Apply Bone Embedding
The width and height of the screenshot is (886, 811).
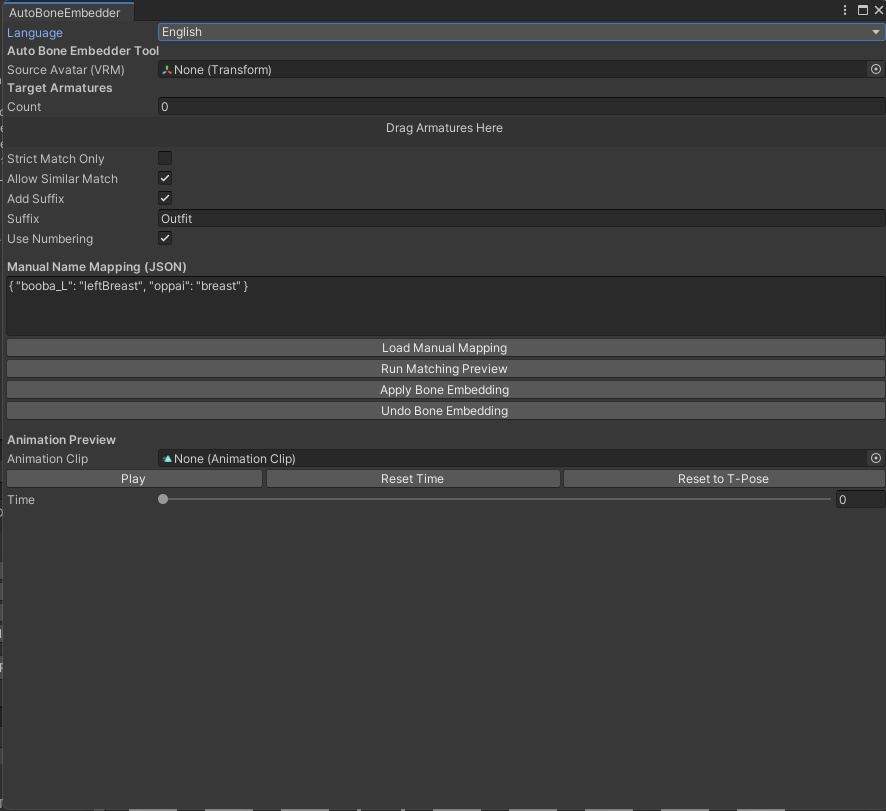[444, 389]
